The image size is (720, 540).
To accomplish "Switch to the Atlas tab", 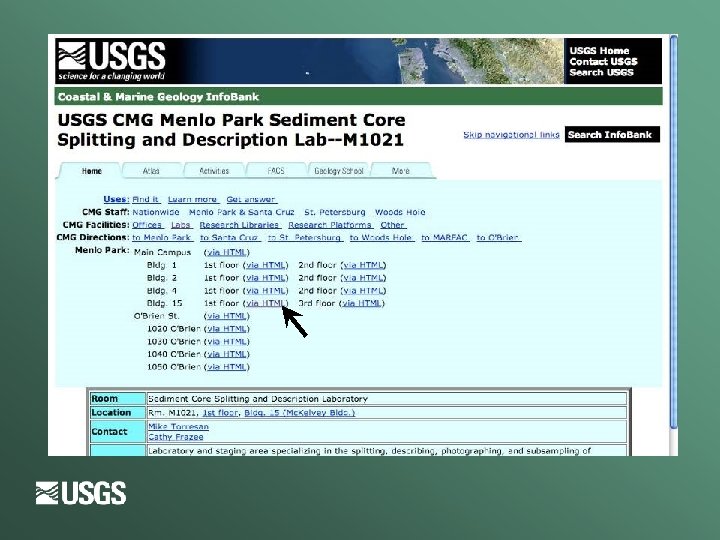I will coord(151,171).
